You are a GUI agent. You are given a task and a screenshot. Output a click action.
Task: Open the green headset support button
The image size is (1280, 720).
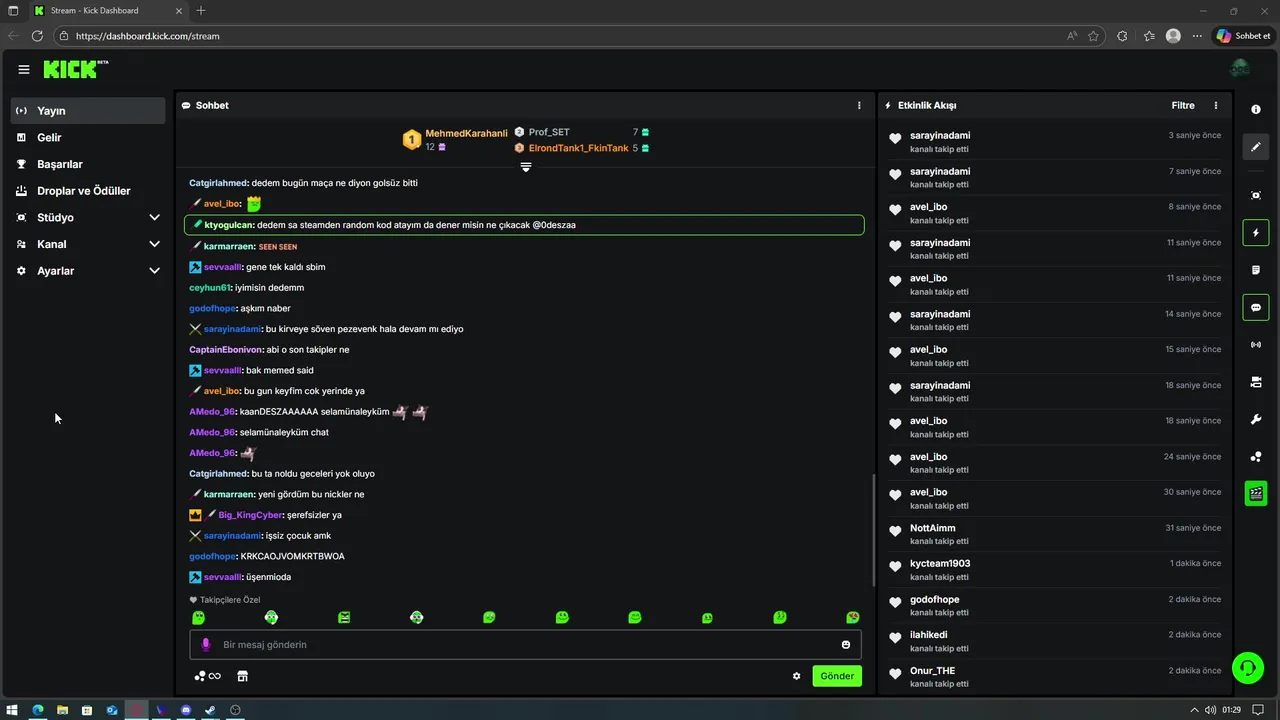[x=1248, y=667]
